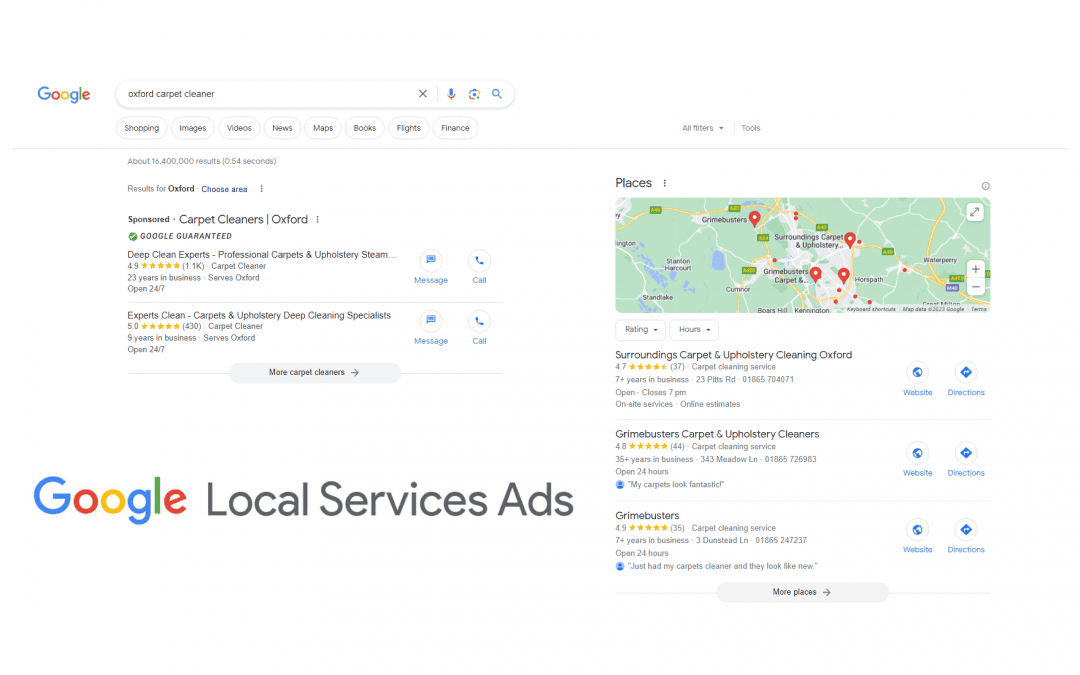Zoom out on the Places map
Viewport: 1080px width, 675px height.
(x=975, y=287)
